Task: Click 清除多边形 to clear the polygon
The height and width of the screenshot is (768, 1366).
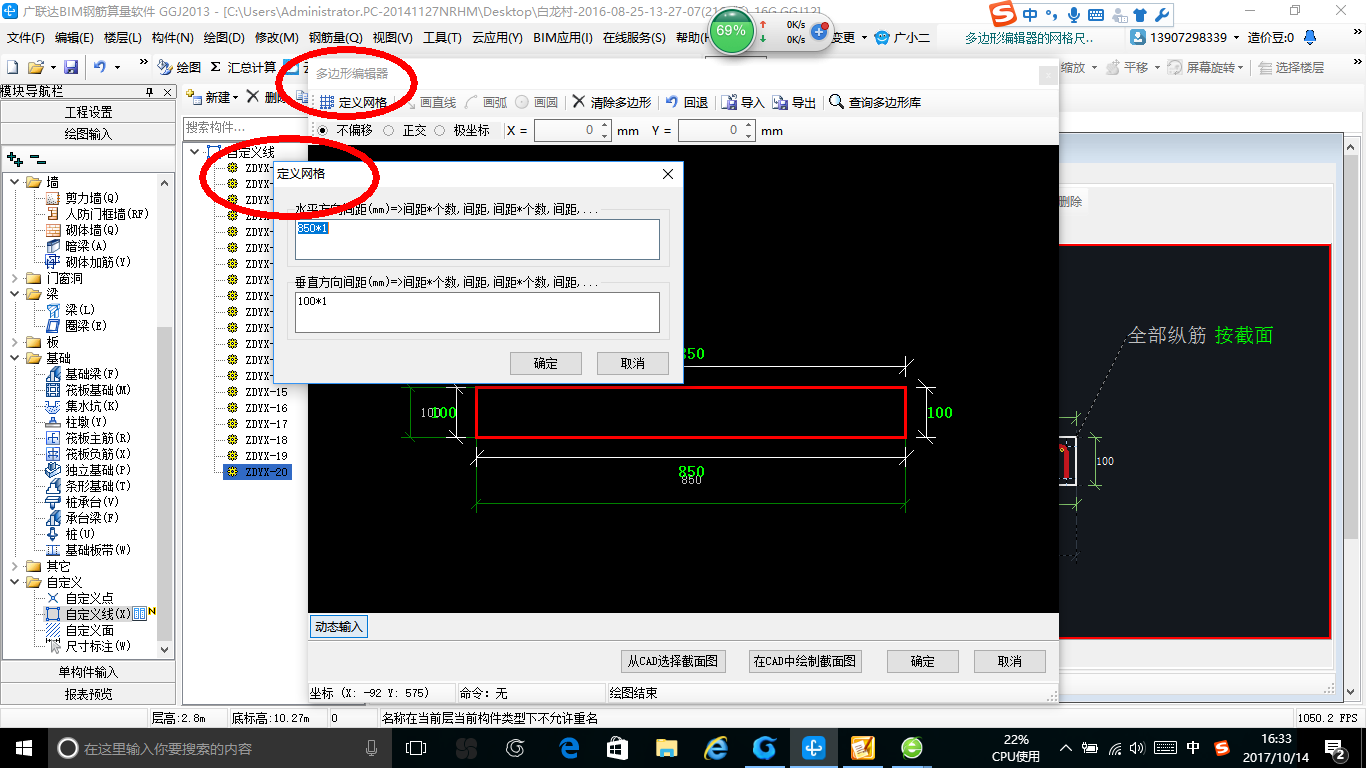Action: (x=611, y=102)
